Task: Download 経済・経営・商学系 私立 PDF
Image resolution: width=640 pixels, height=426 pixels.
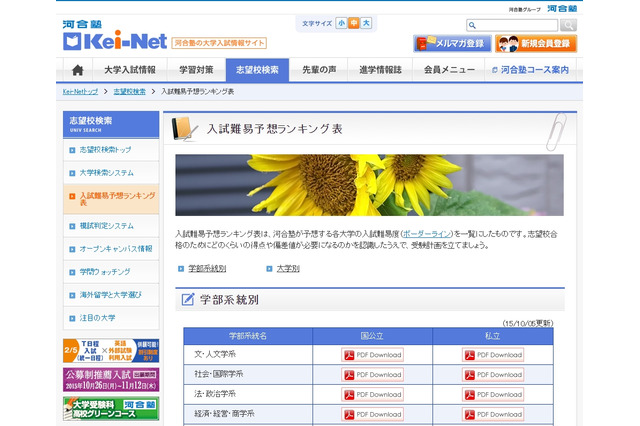Action: [493, 414]
